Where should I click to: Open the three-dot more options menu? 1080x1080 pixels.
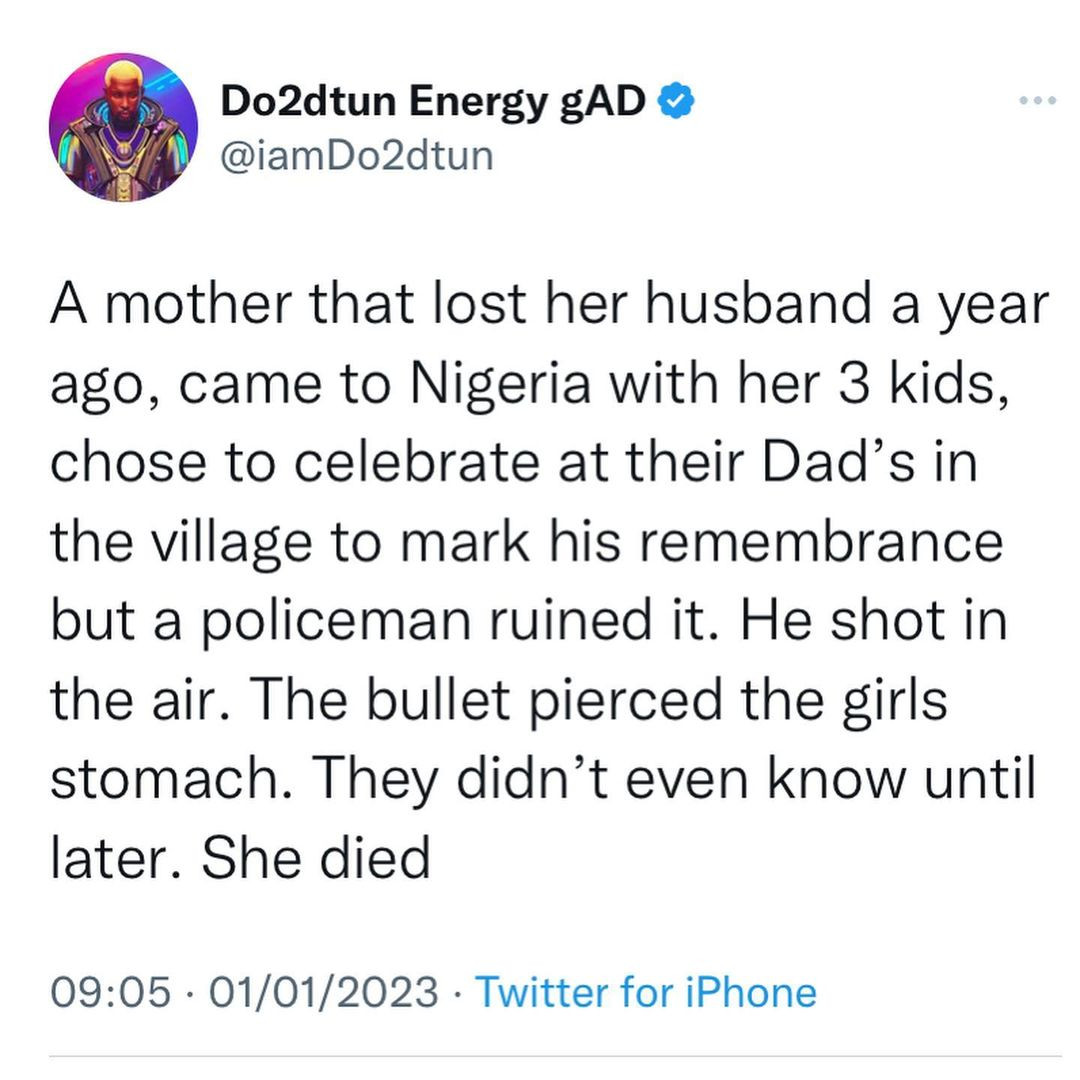coord(1036,102)
